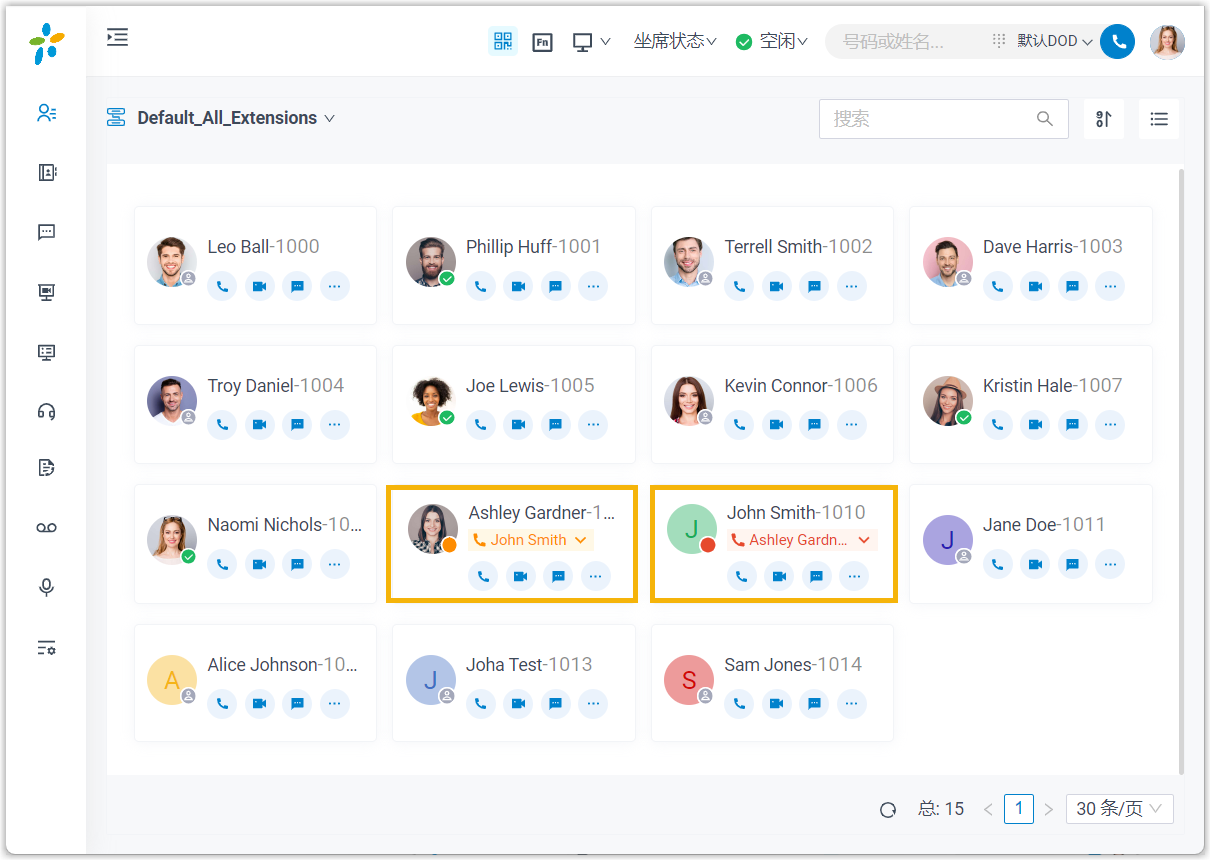Viewport: 1211px width, 861px height.
Task: Open more options for Sam Jones
Action: click(851, 704)
